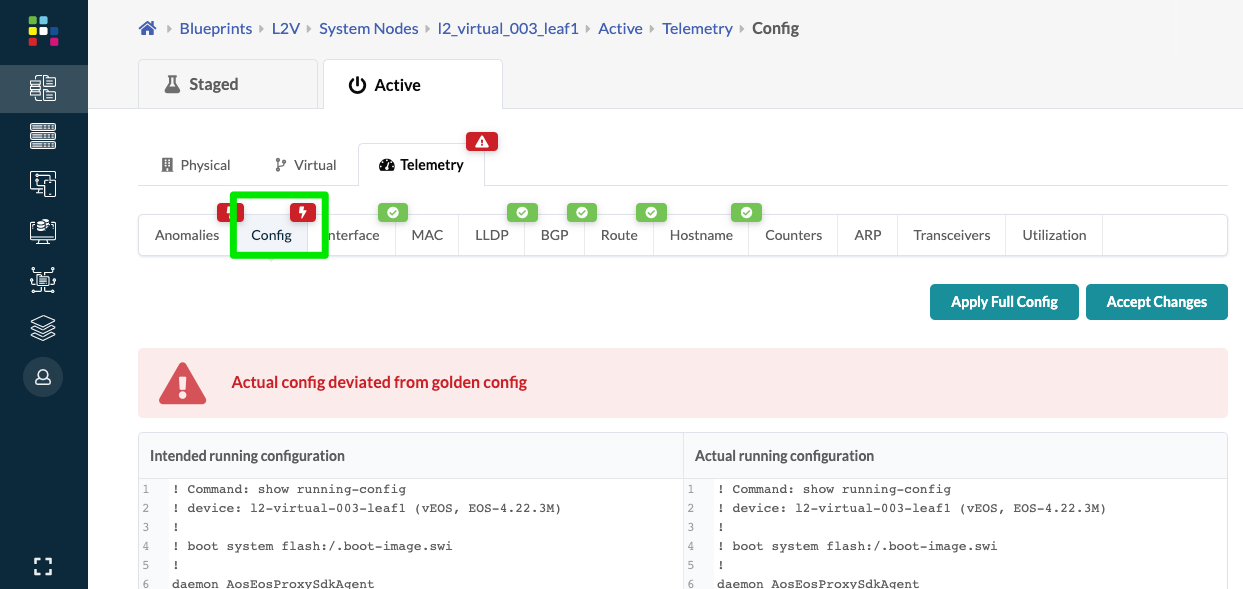This screenshot has width=1243, height=589.
Task: Follow the Blueprints breadcrumb link
Action: tap(216, 29)
